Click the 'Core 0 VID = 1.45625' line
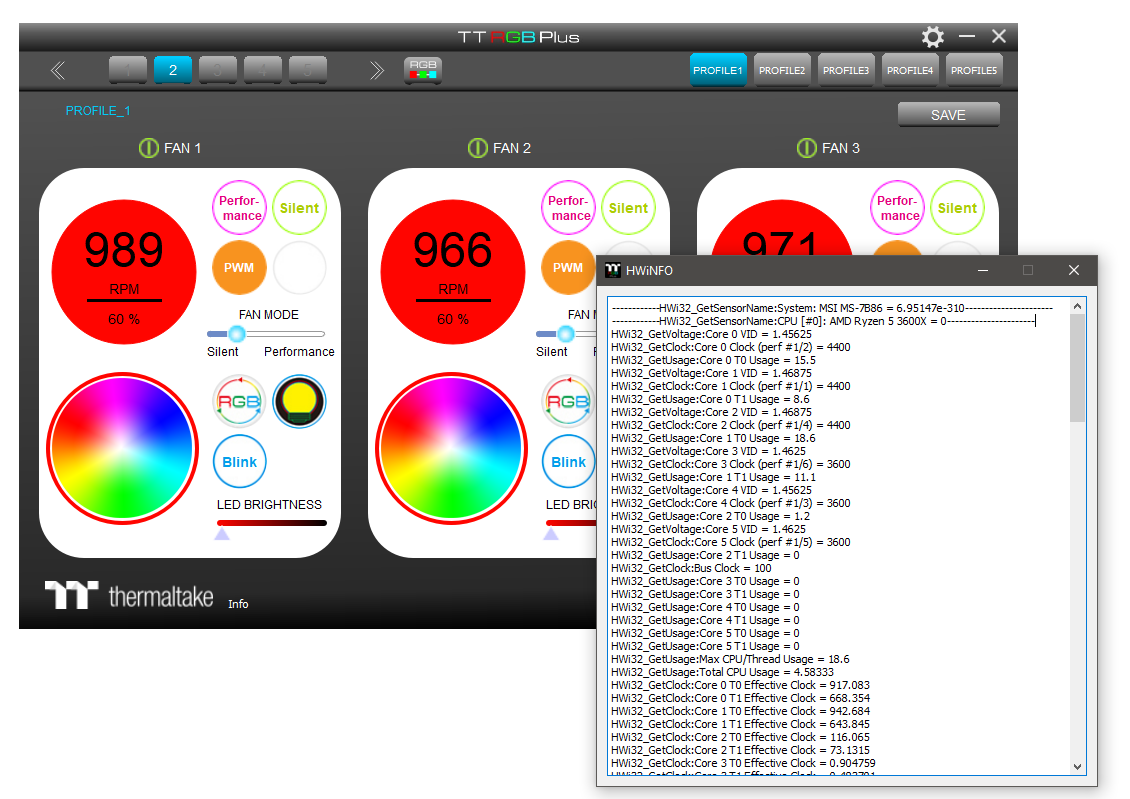Screen dimensions: 1130x799 click(711, 334)
